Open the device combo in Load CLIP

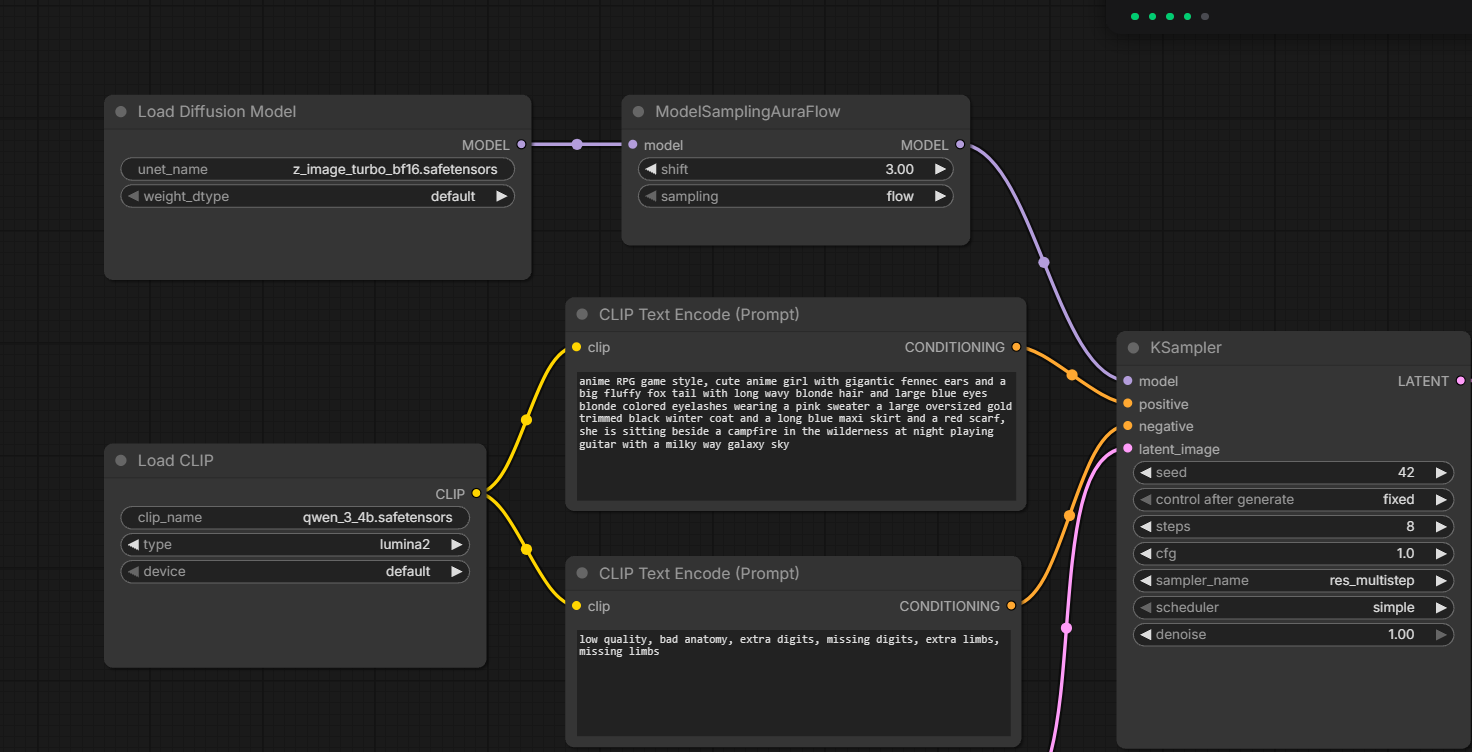pos(295,571)
